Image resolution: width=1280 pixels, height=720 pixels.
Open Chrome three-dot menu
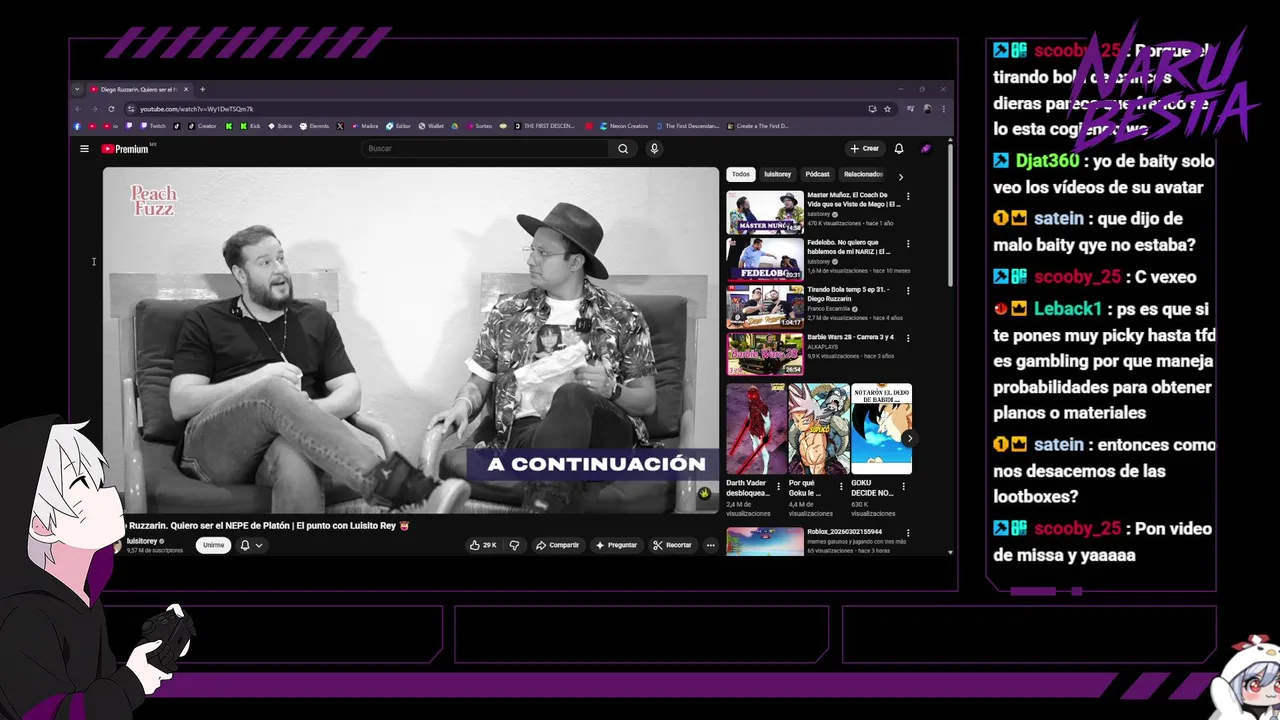(x=943, y=109)
